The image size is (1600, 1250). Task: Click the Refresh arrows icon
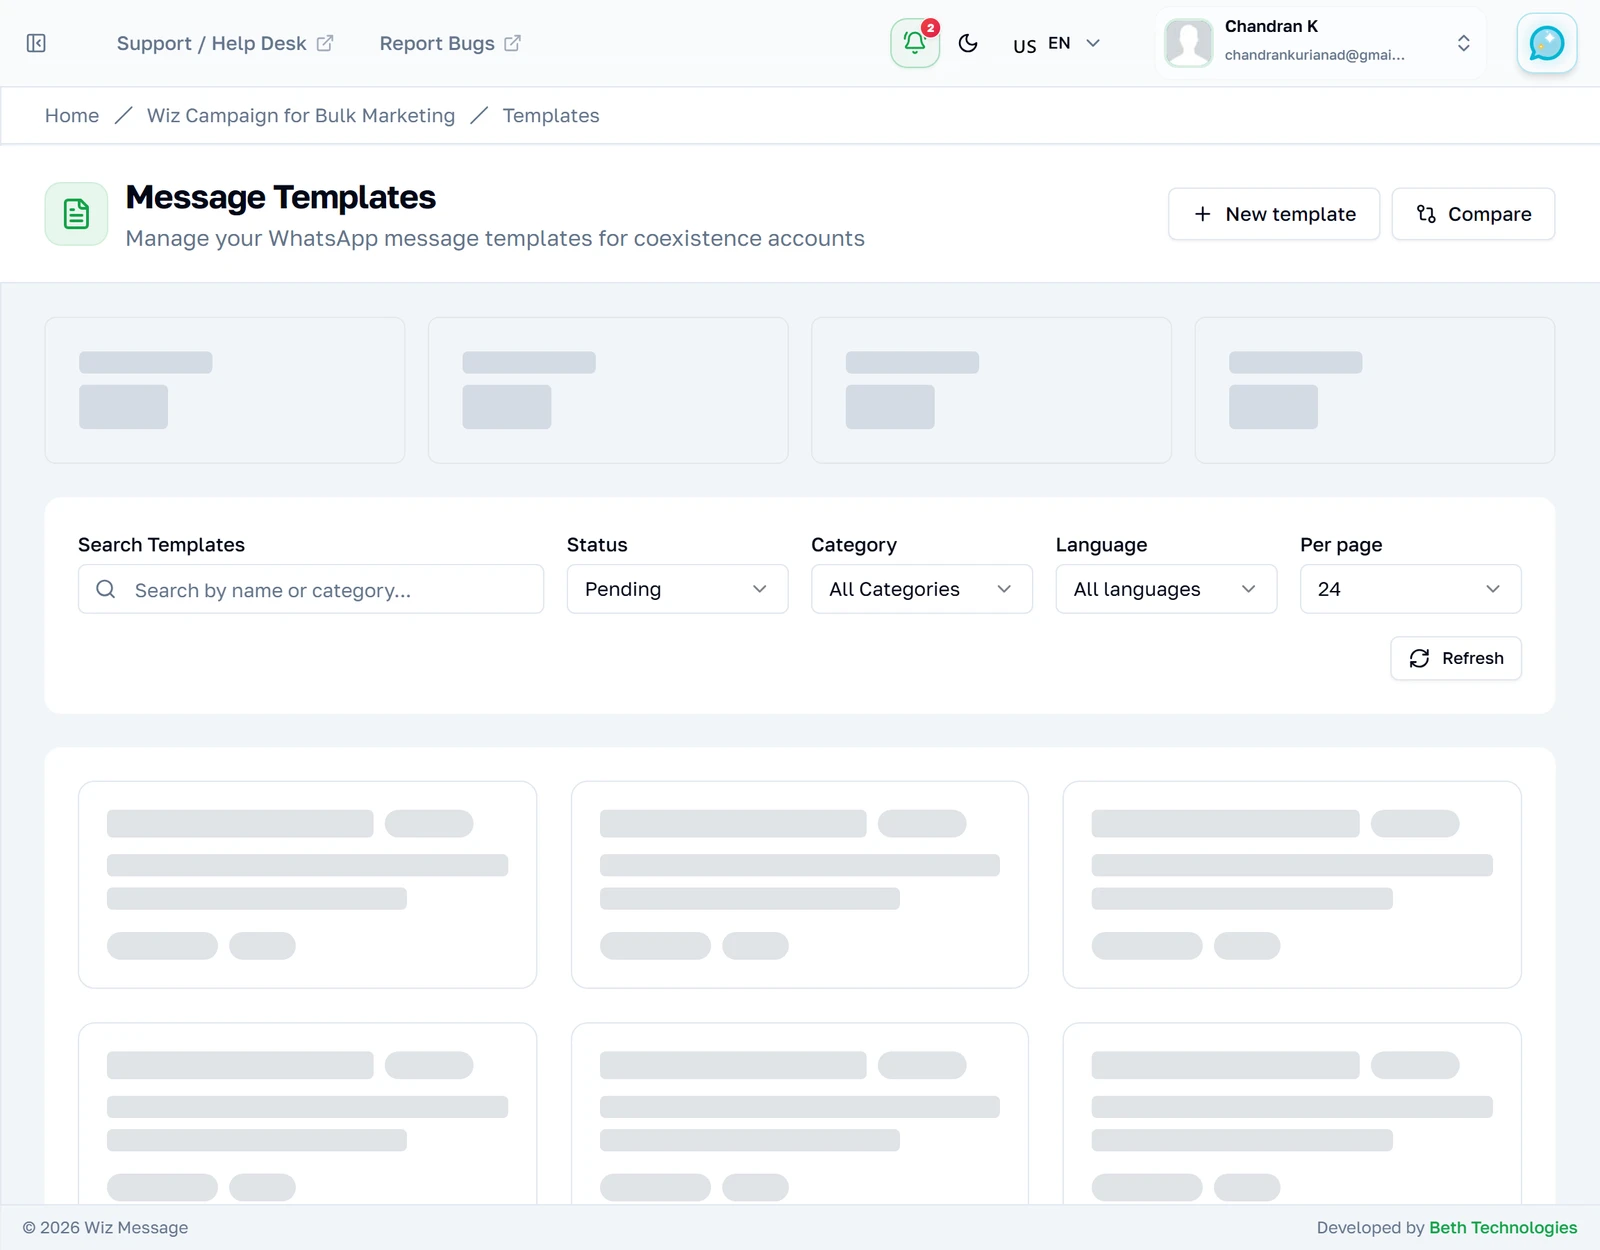(x=1419, y=658)
